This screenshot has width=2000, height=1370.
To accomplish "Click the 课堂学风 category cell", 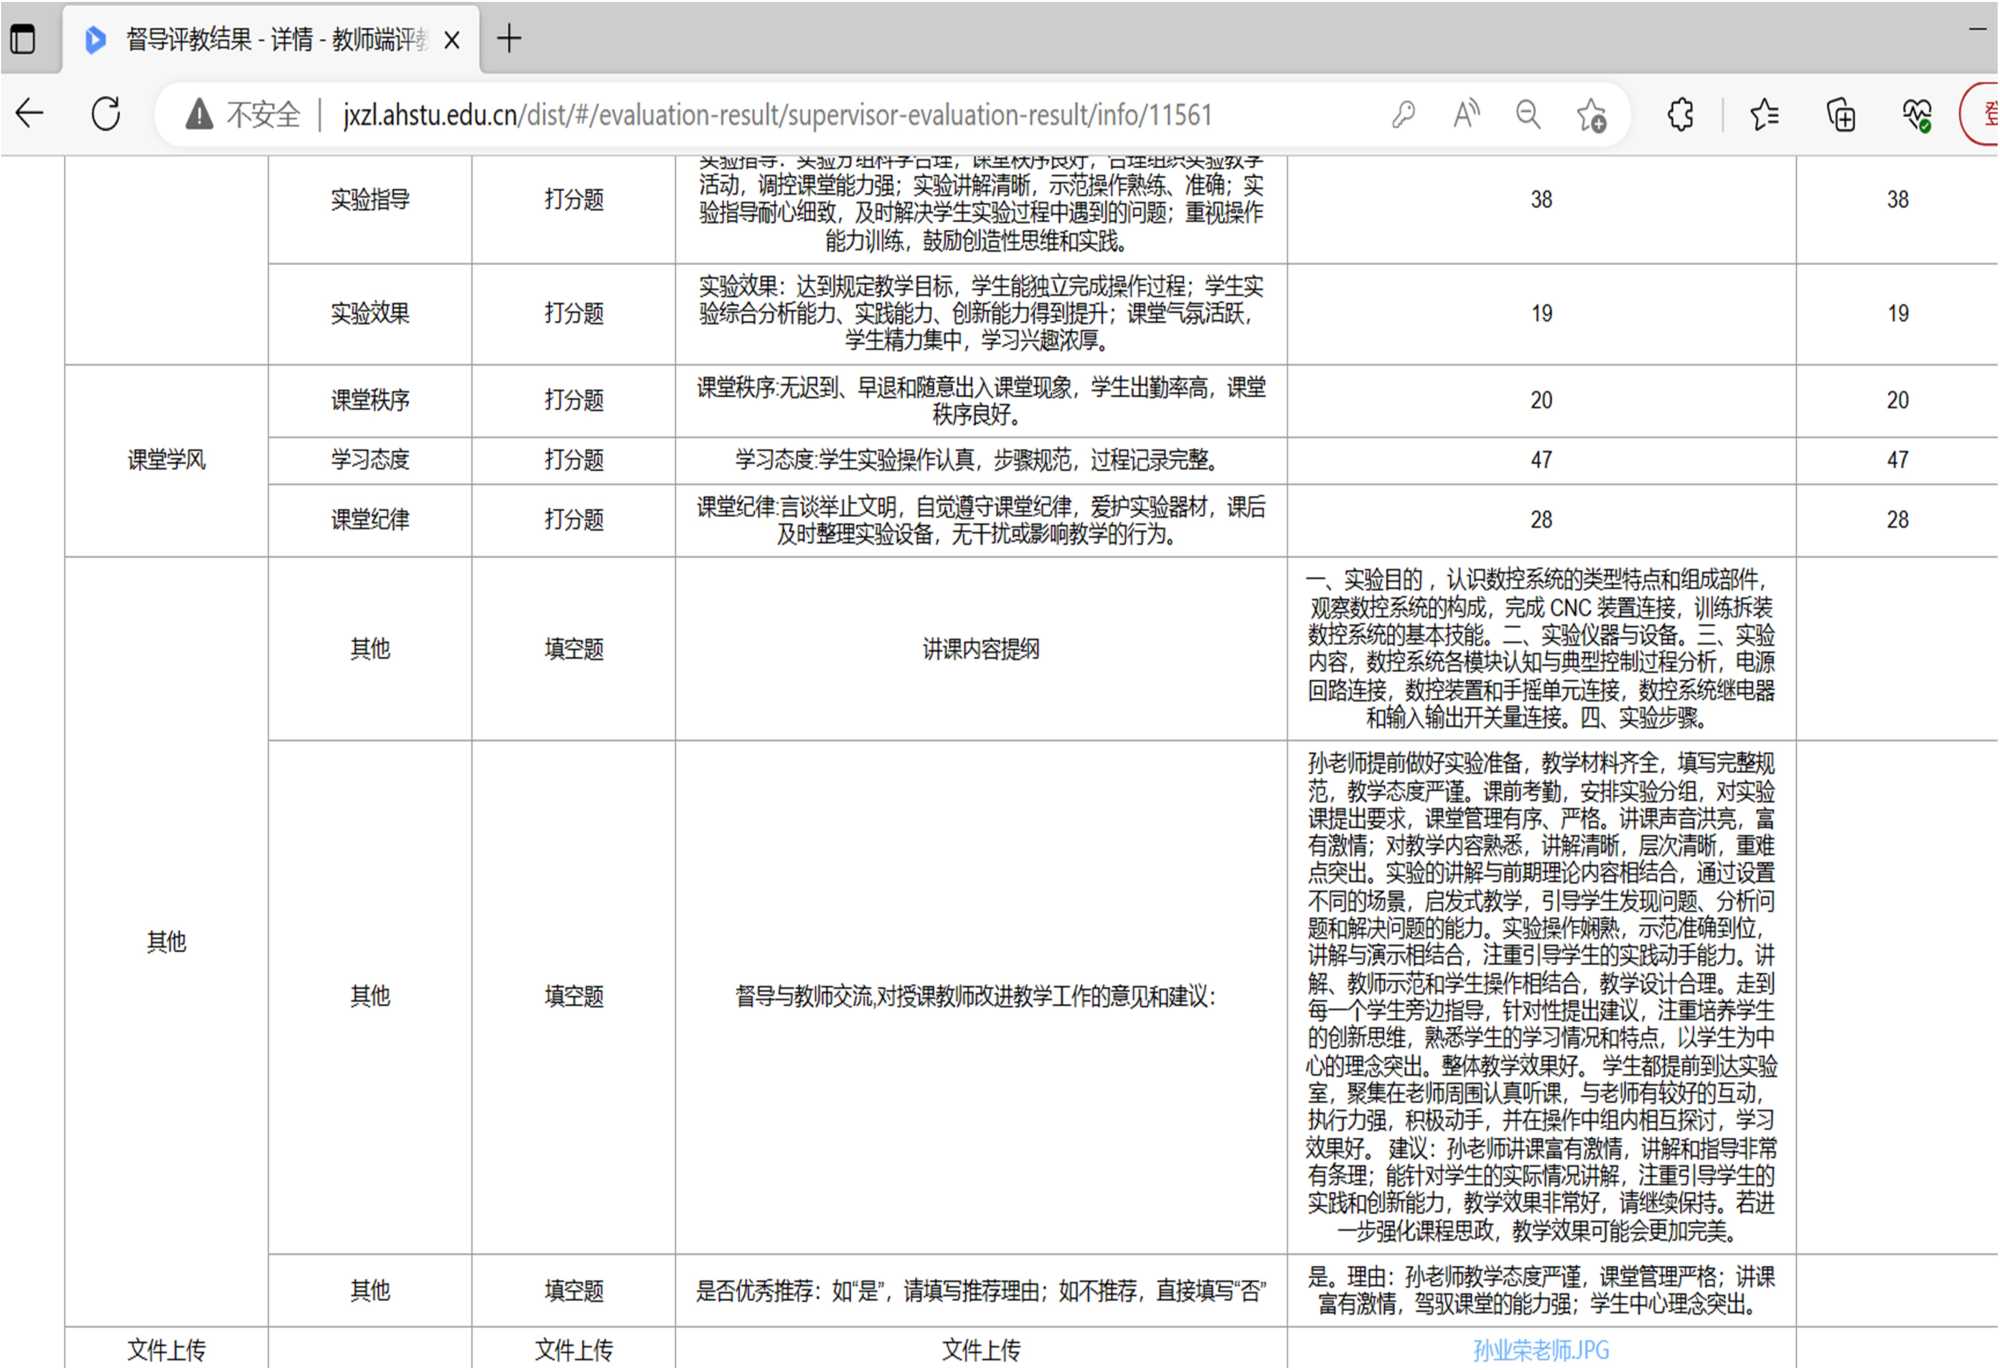I will click(x=166, y=460).
